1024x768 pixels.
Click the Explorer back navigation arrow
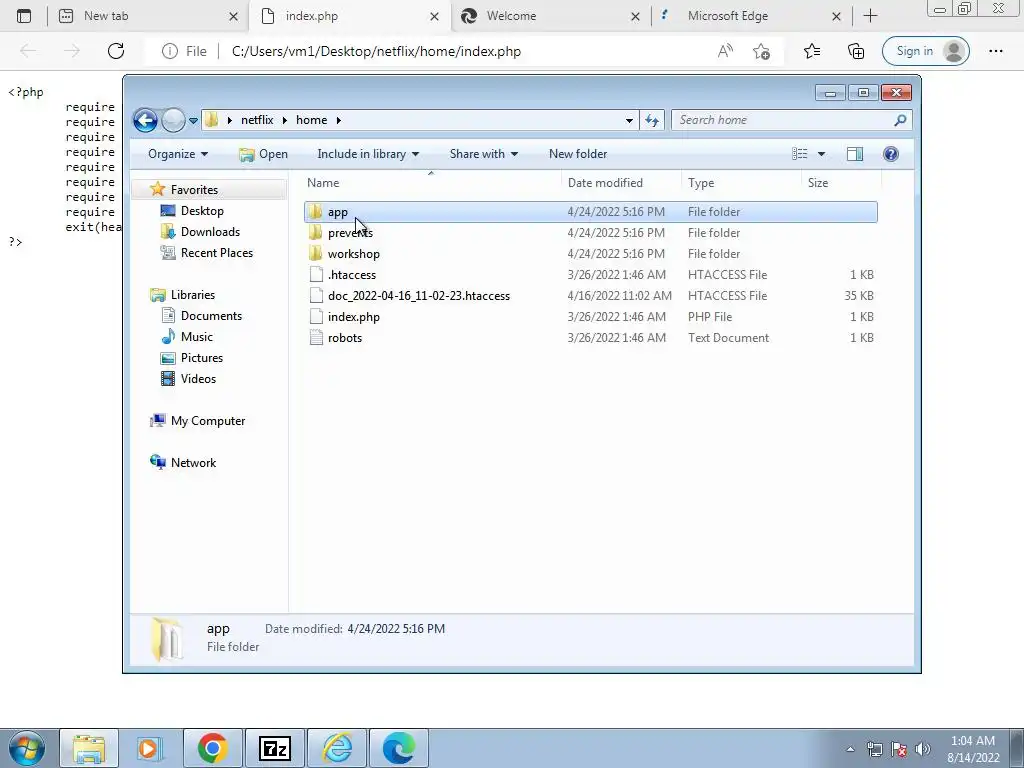click(145, 120)
